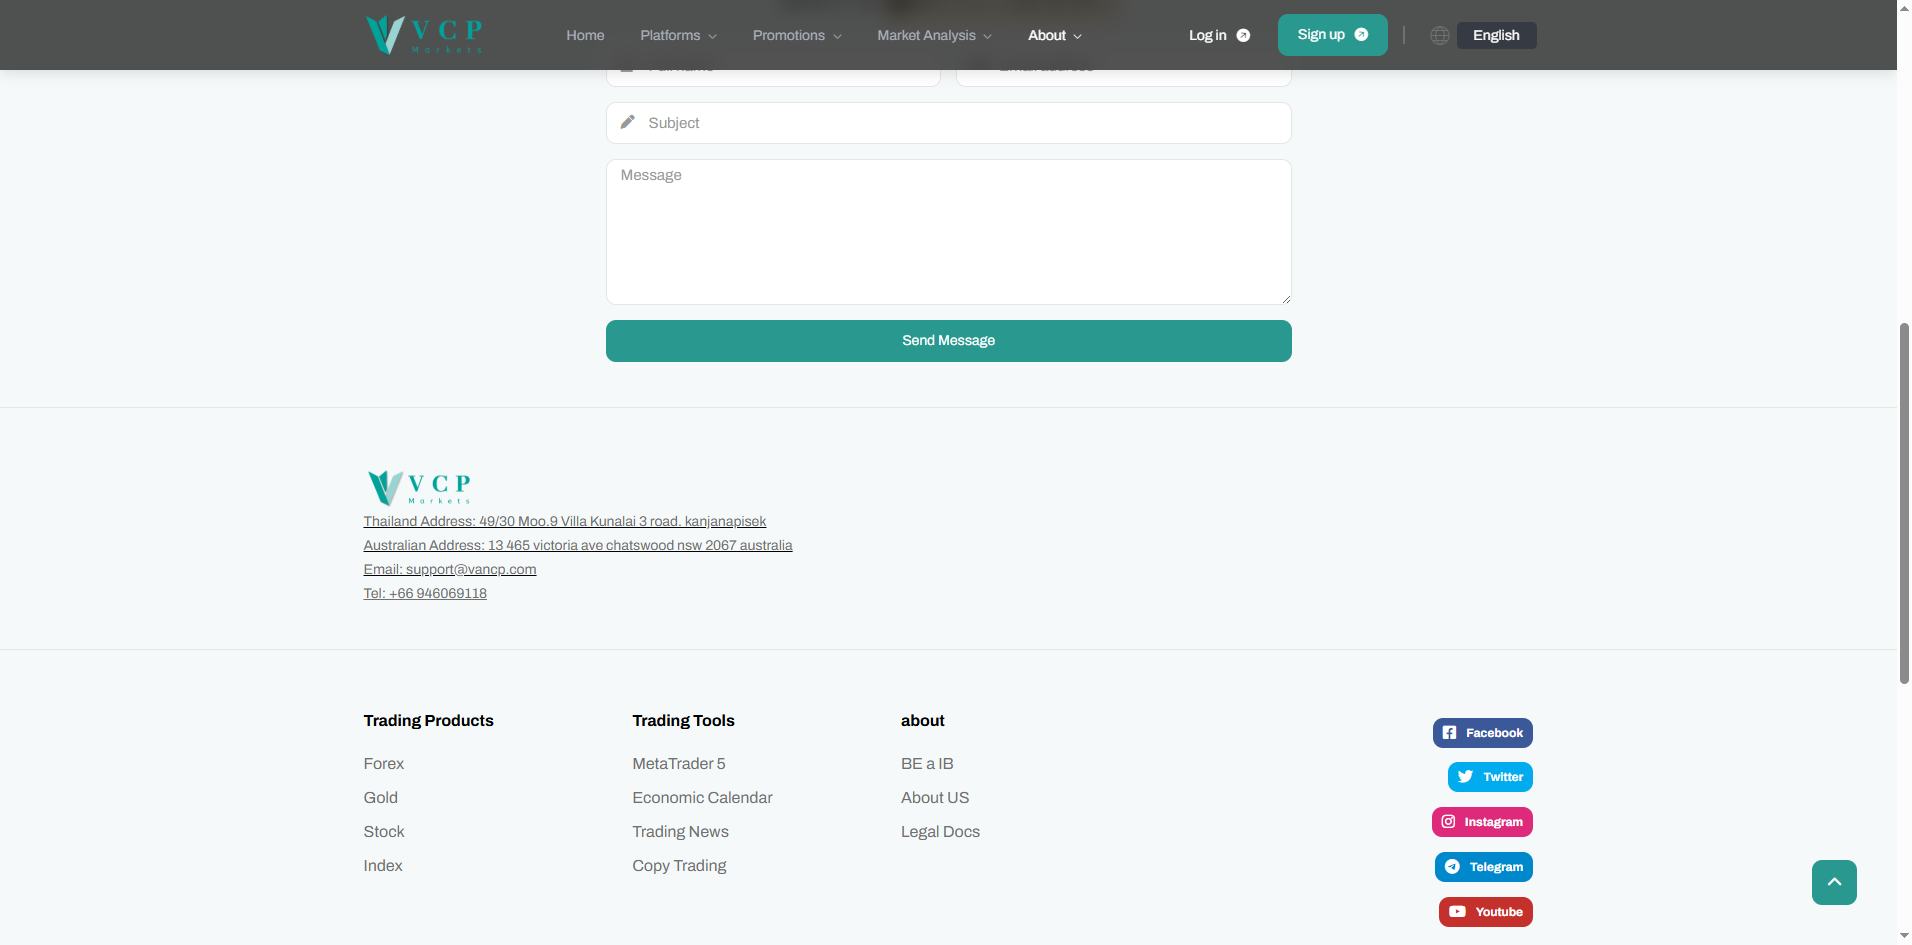Click the VCP Markets logo in header
1912x945 pixels.
(424, 35)
